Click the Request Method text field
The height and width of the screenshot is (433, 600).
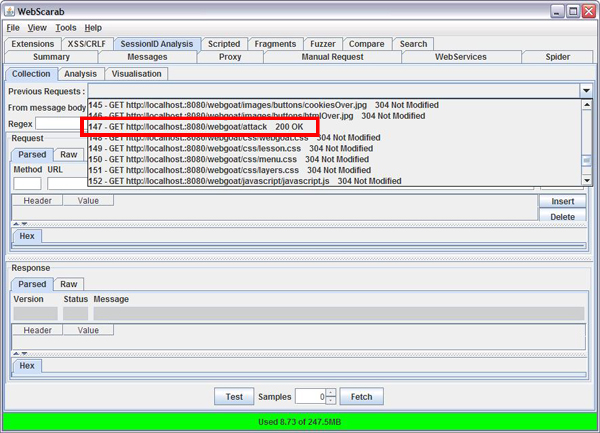tap(27, 183)
